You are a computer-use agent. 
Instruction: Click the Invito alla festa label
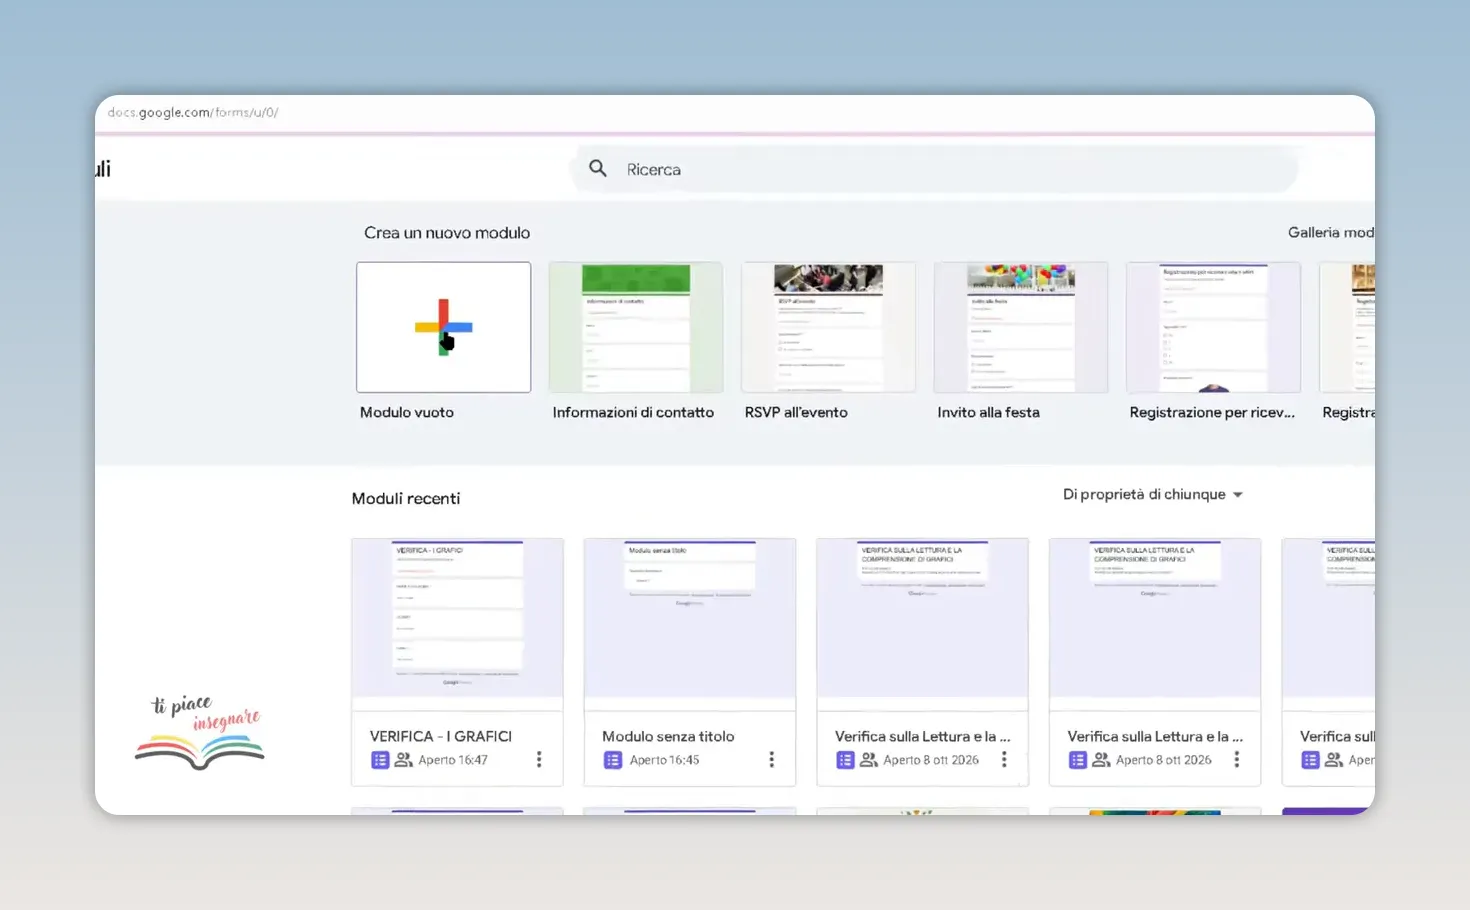pos(988,412)
